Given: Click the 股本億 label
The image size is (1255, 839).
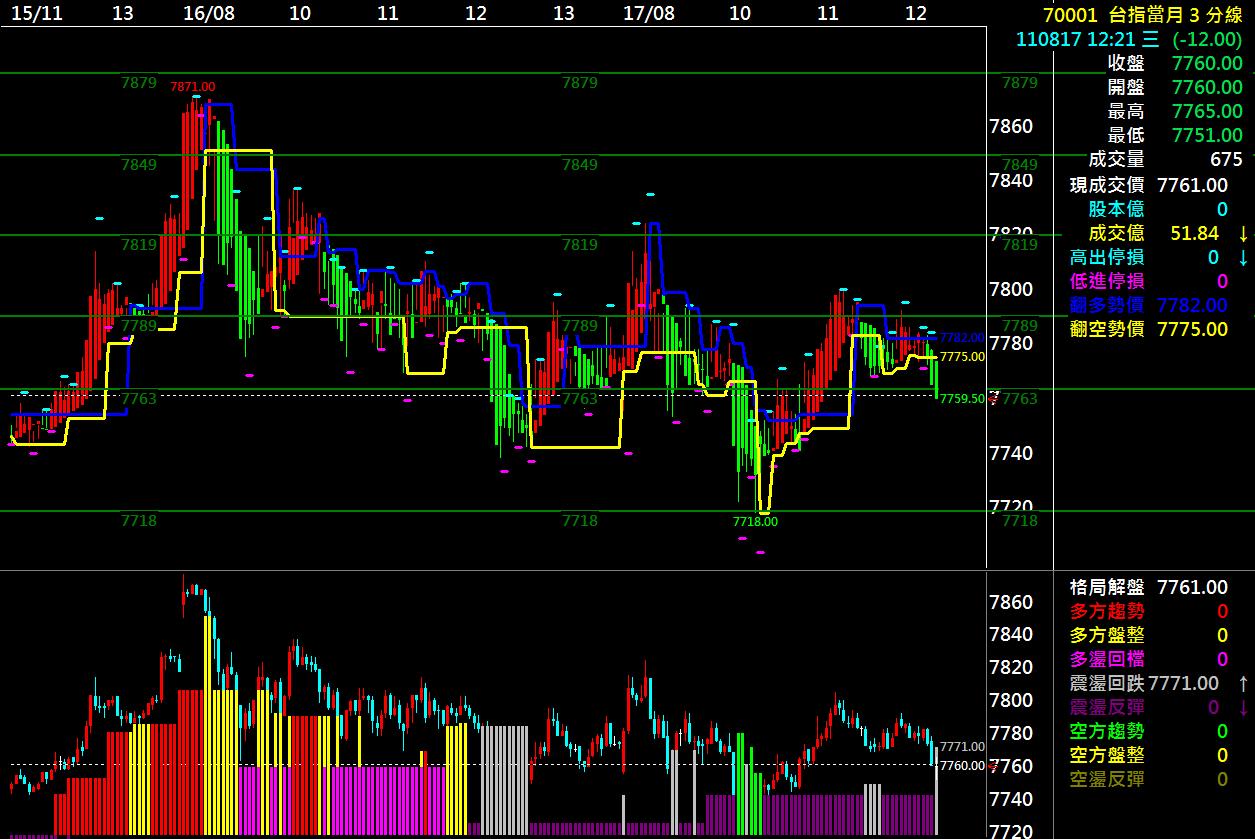Looking at the screenshot, I should pos(1116,209).
